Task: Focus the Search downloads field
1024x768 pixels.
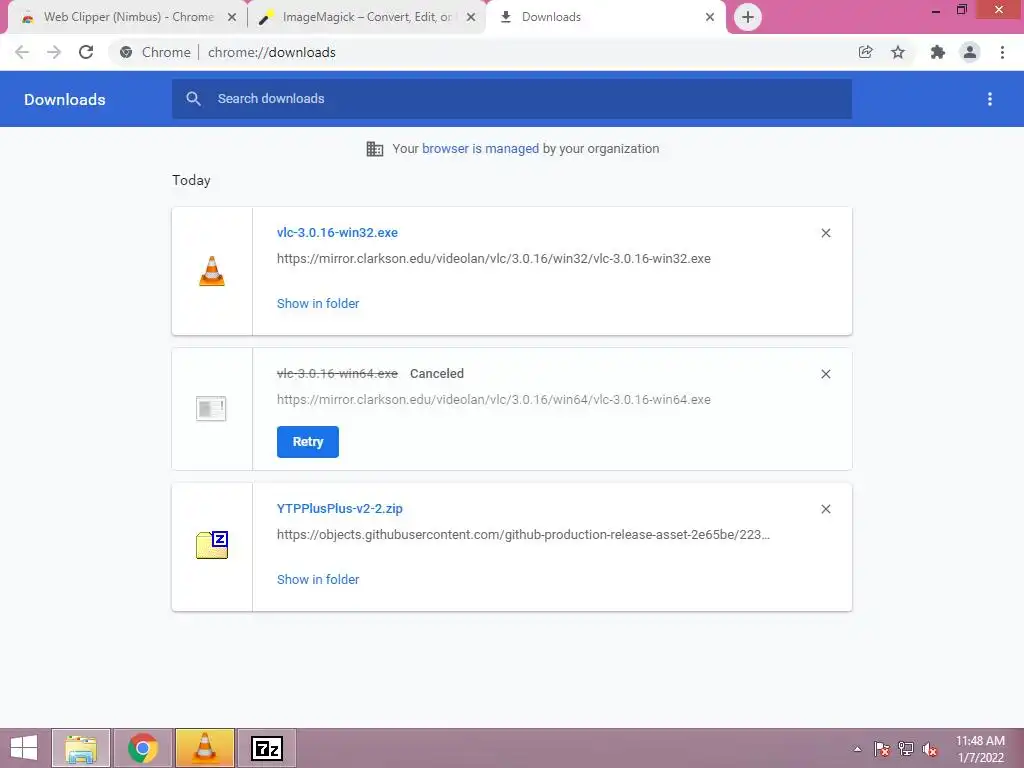Action: [x=512, y=99]
